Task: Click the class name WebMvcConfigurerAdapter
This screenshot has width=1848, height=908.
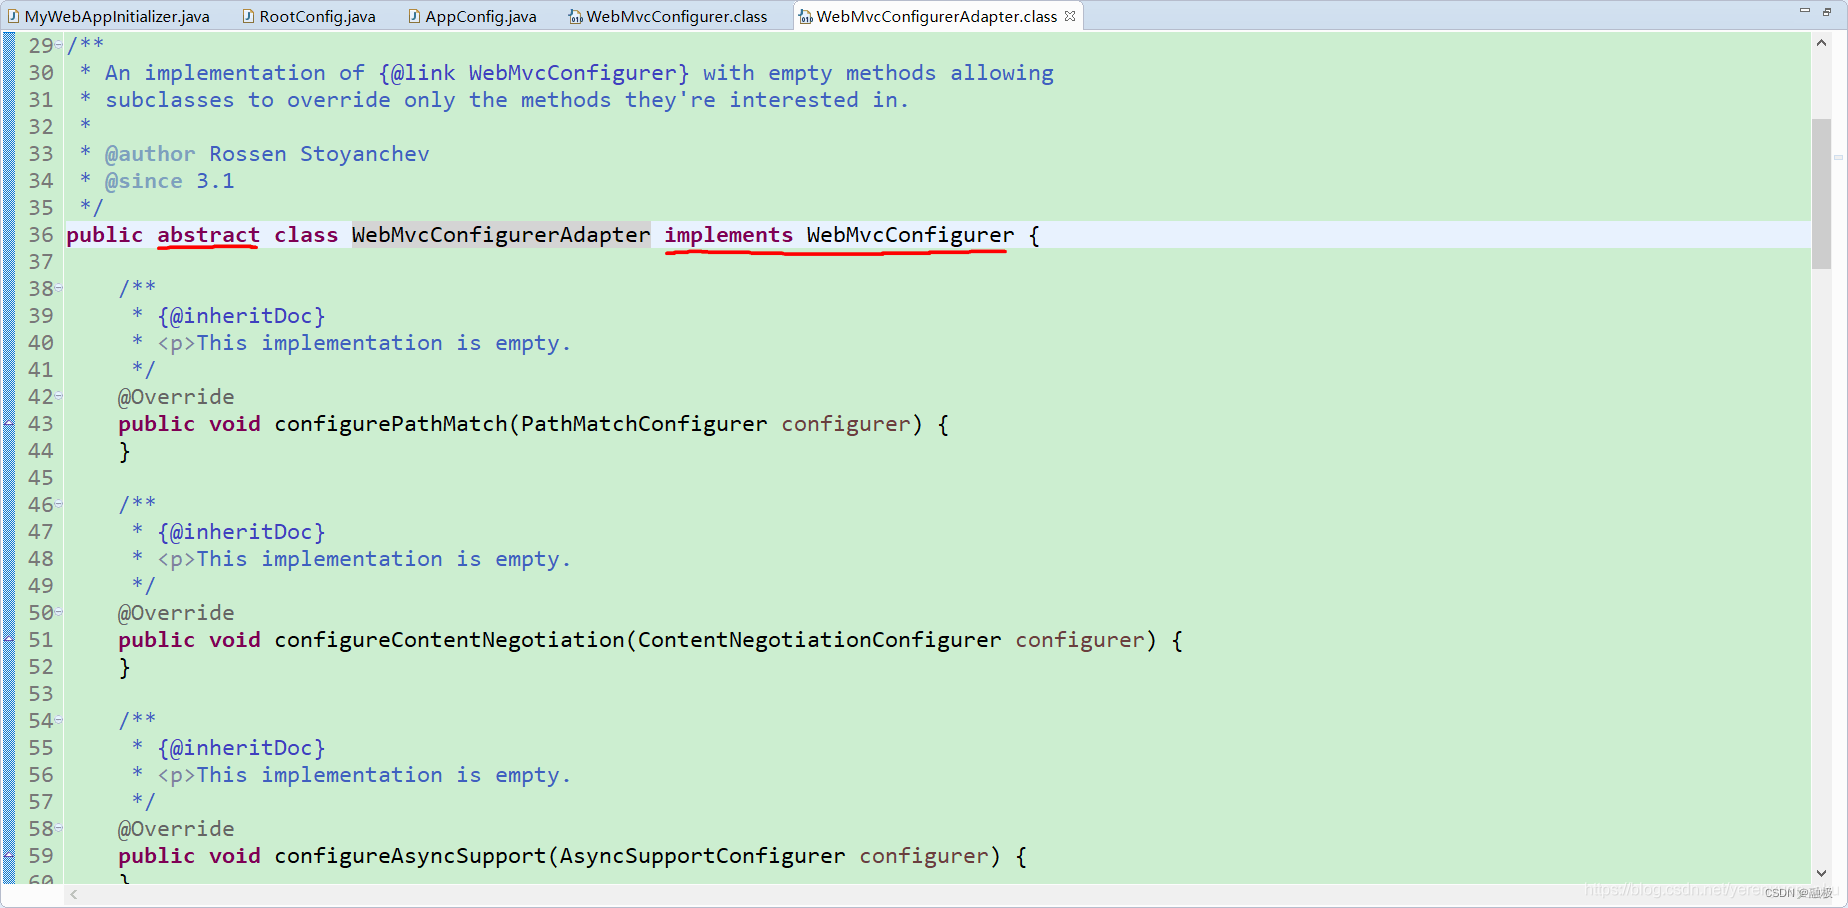Action: 501,235
